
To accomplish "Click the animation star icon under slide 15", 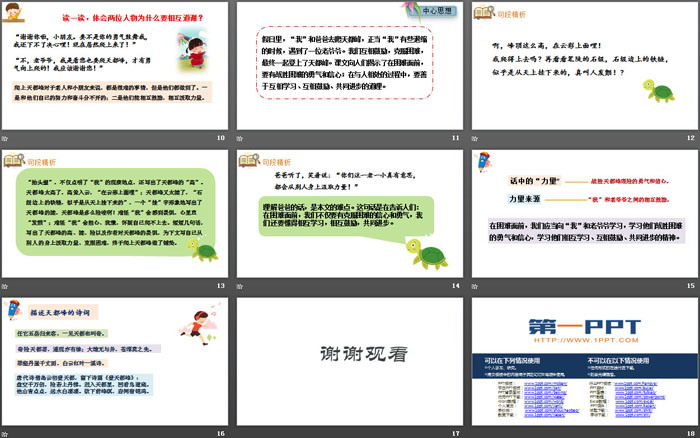I will (x=475, y=286).
